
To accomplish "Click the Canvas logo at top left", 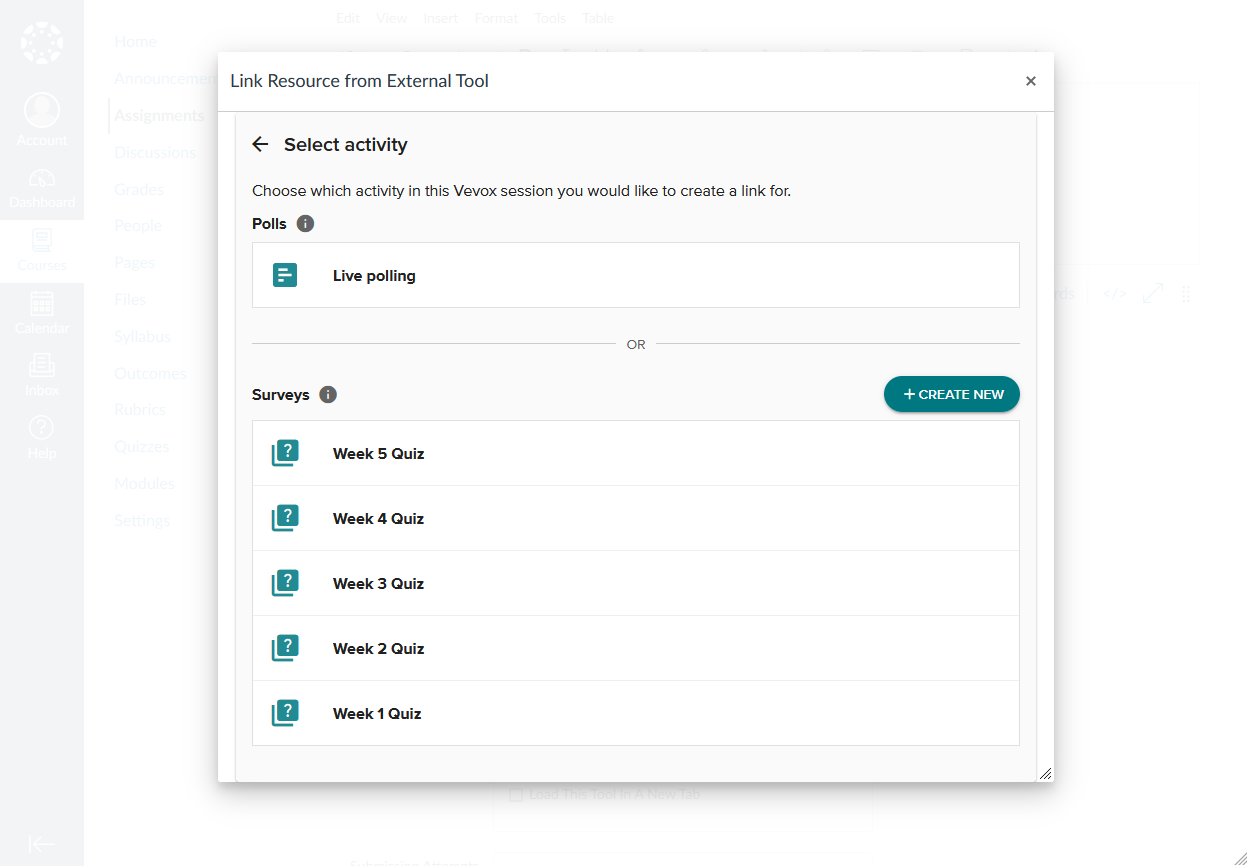I will [41, 43].
